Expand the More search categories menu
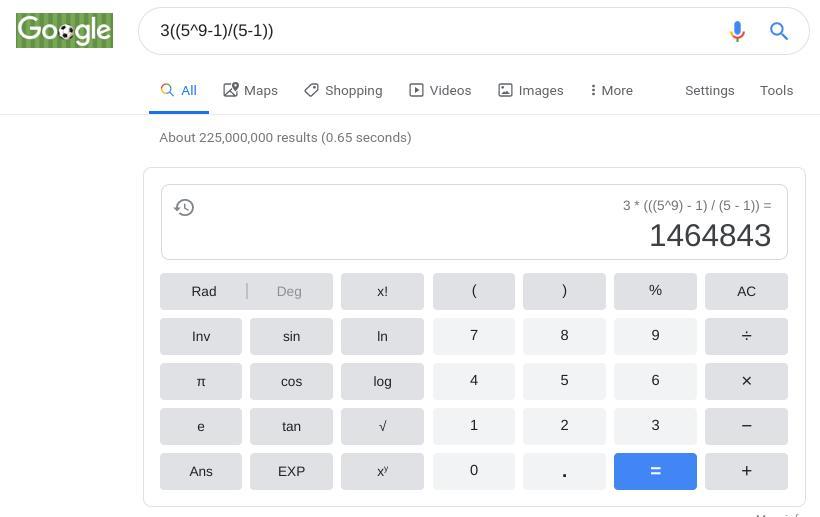Screen dimensions: 820x517 click(611, 90)
